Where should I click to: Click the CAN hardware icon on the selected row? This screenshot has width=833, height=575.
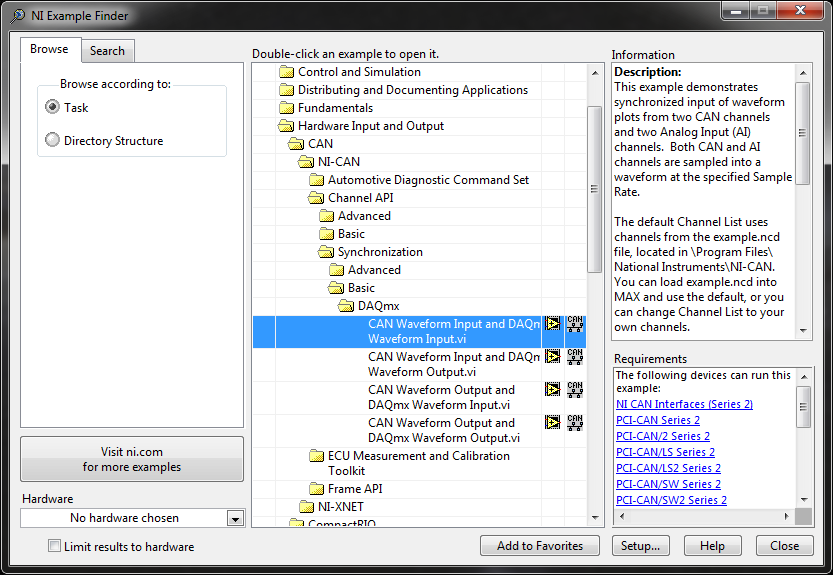(x=575, y=324)
